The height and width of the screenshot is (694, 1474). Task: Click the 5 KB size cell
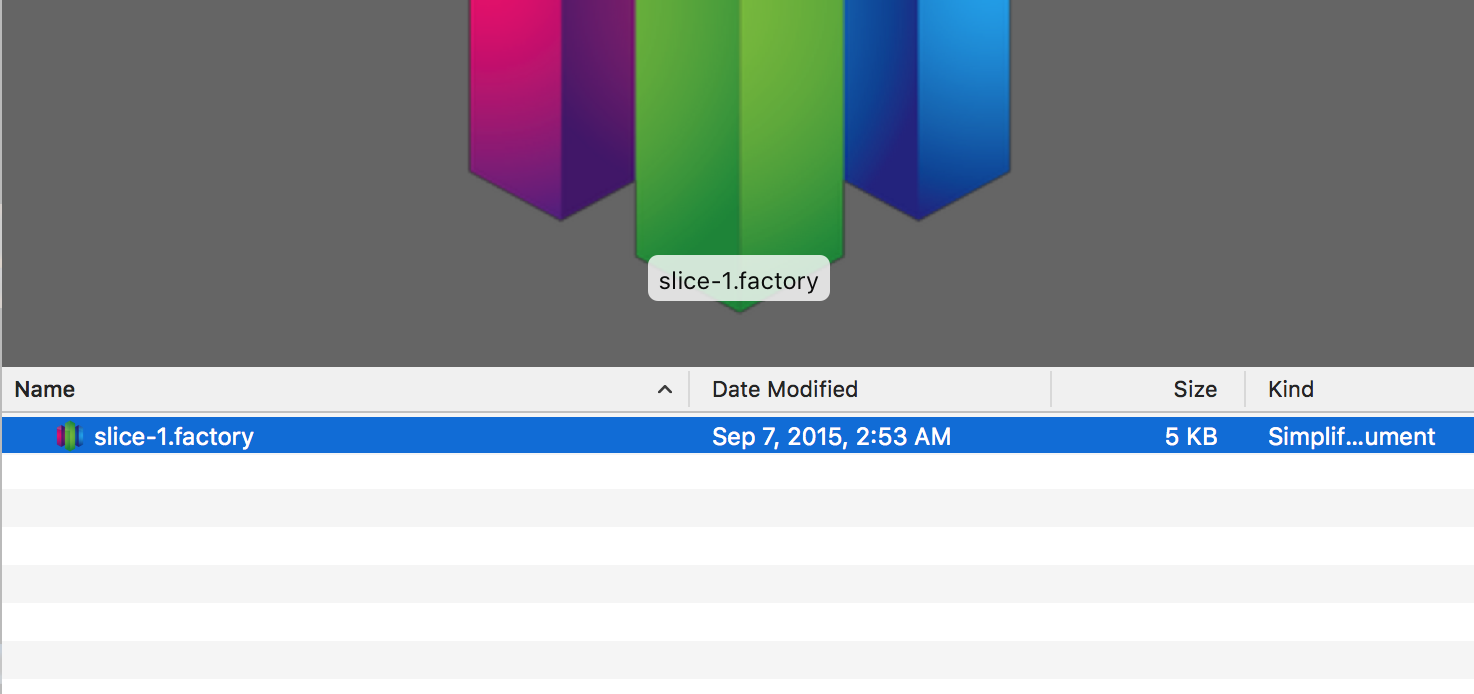[1191, 436]
